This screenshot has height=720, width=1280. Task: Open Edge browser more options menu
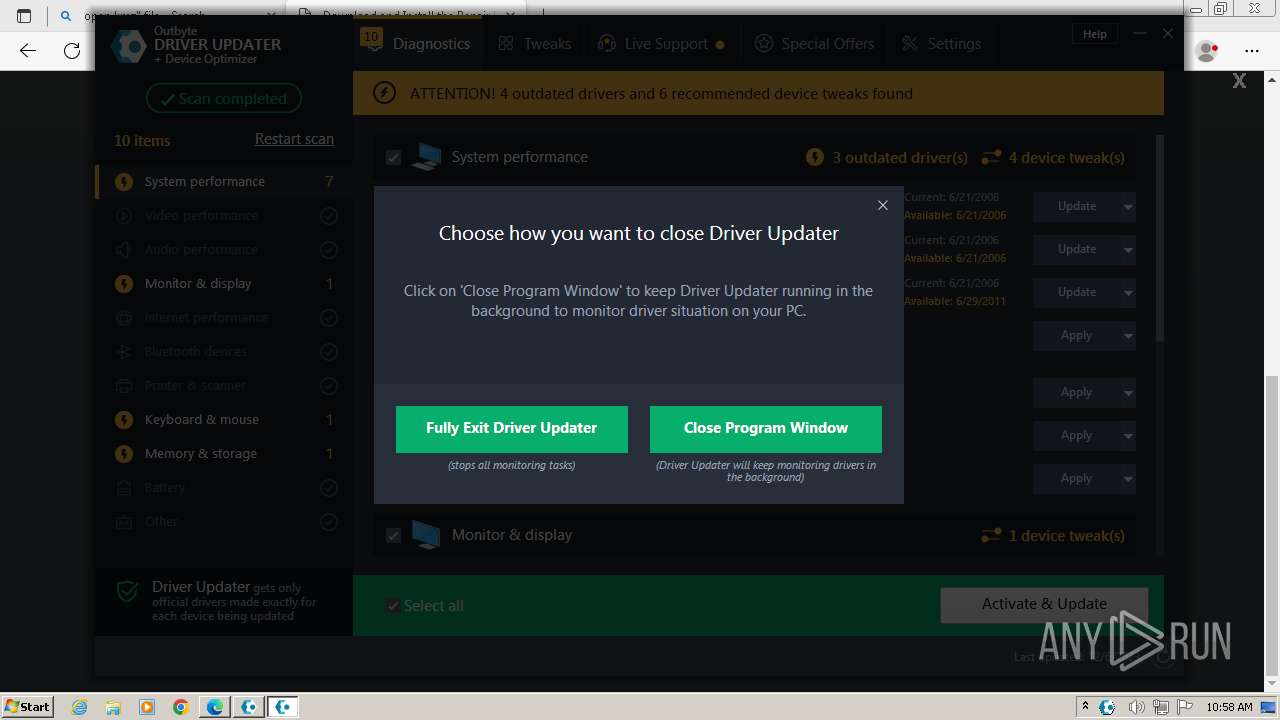1252,50
